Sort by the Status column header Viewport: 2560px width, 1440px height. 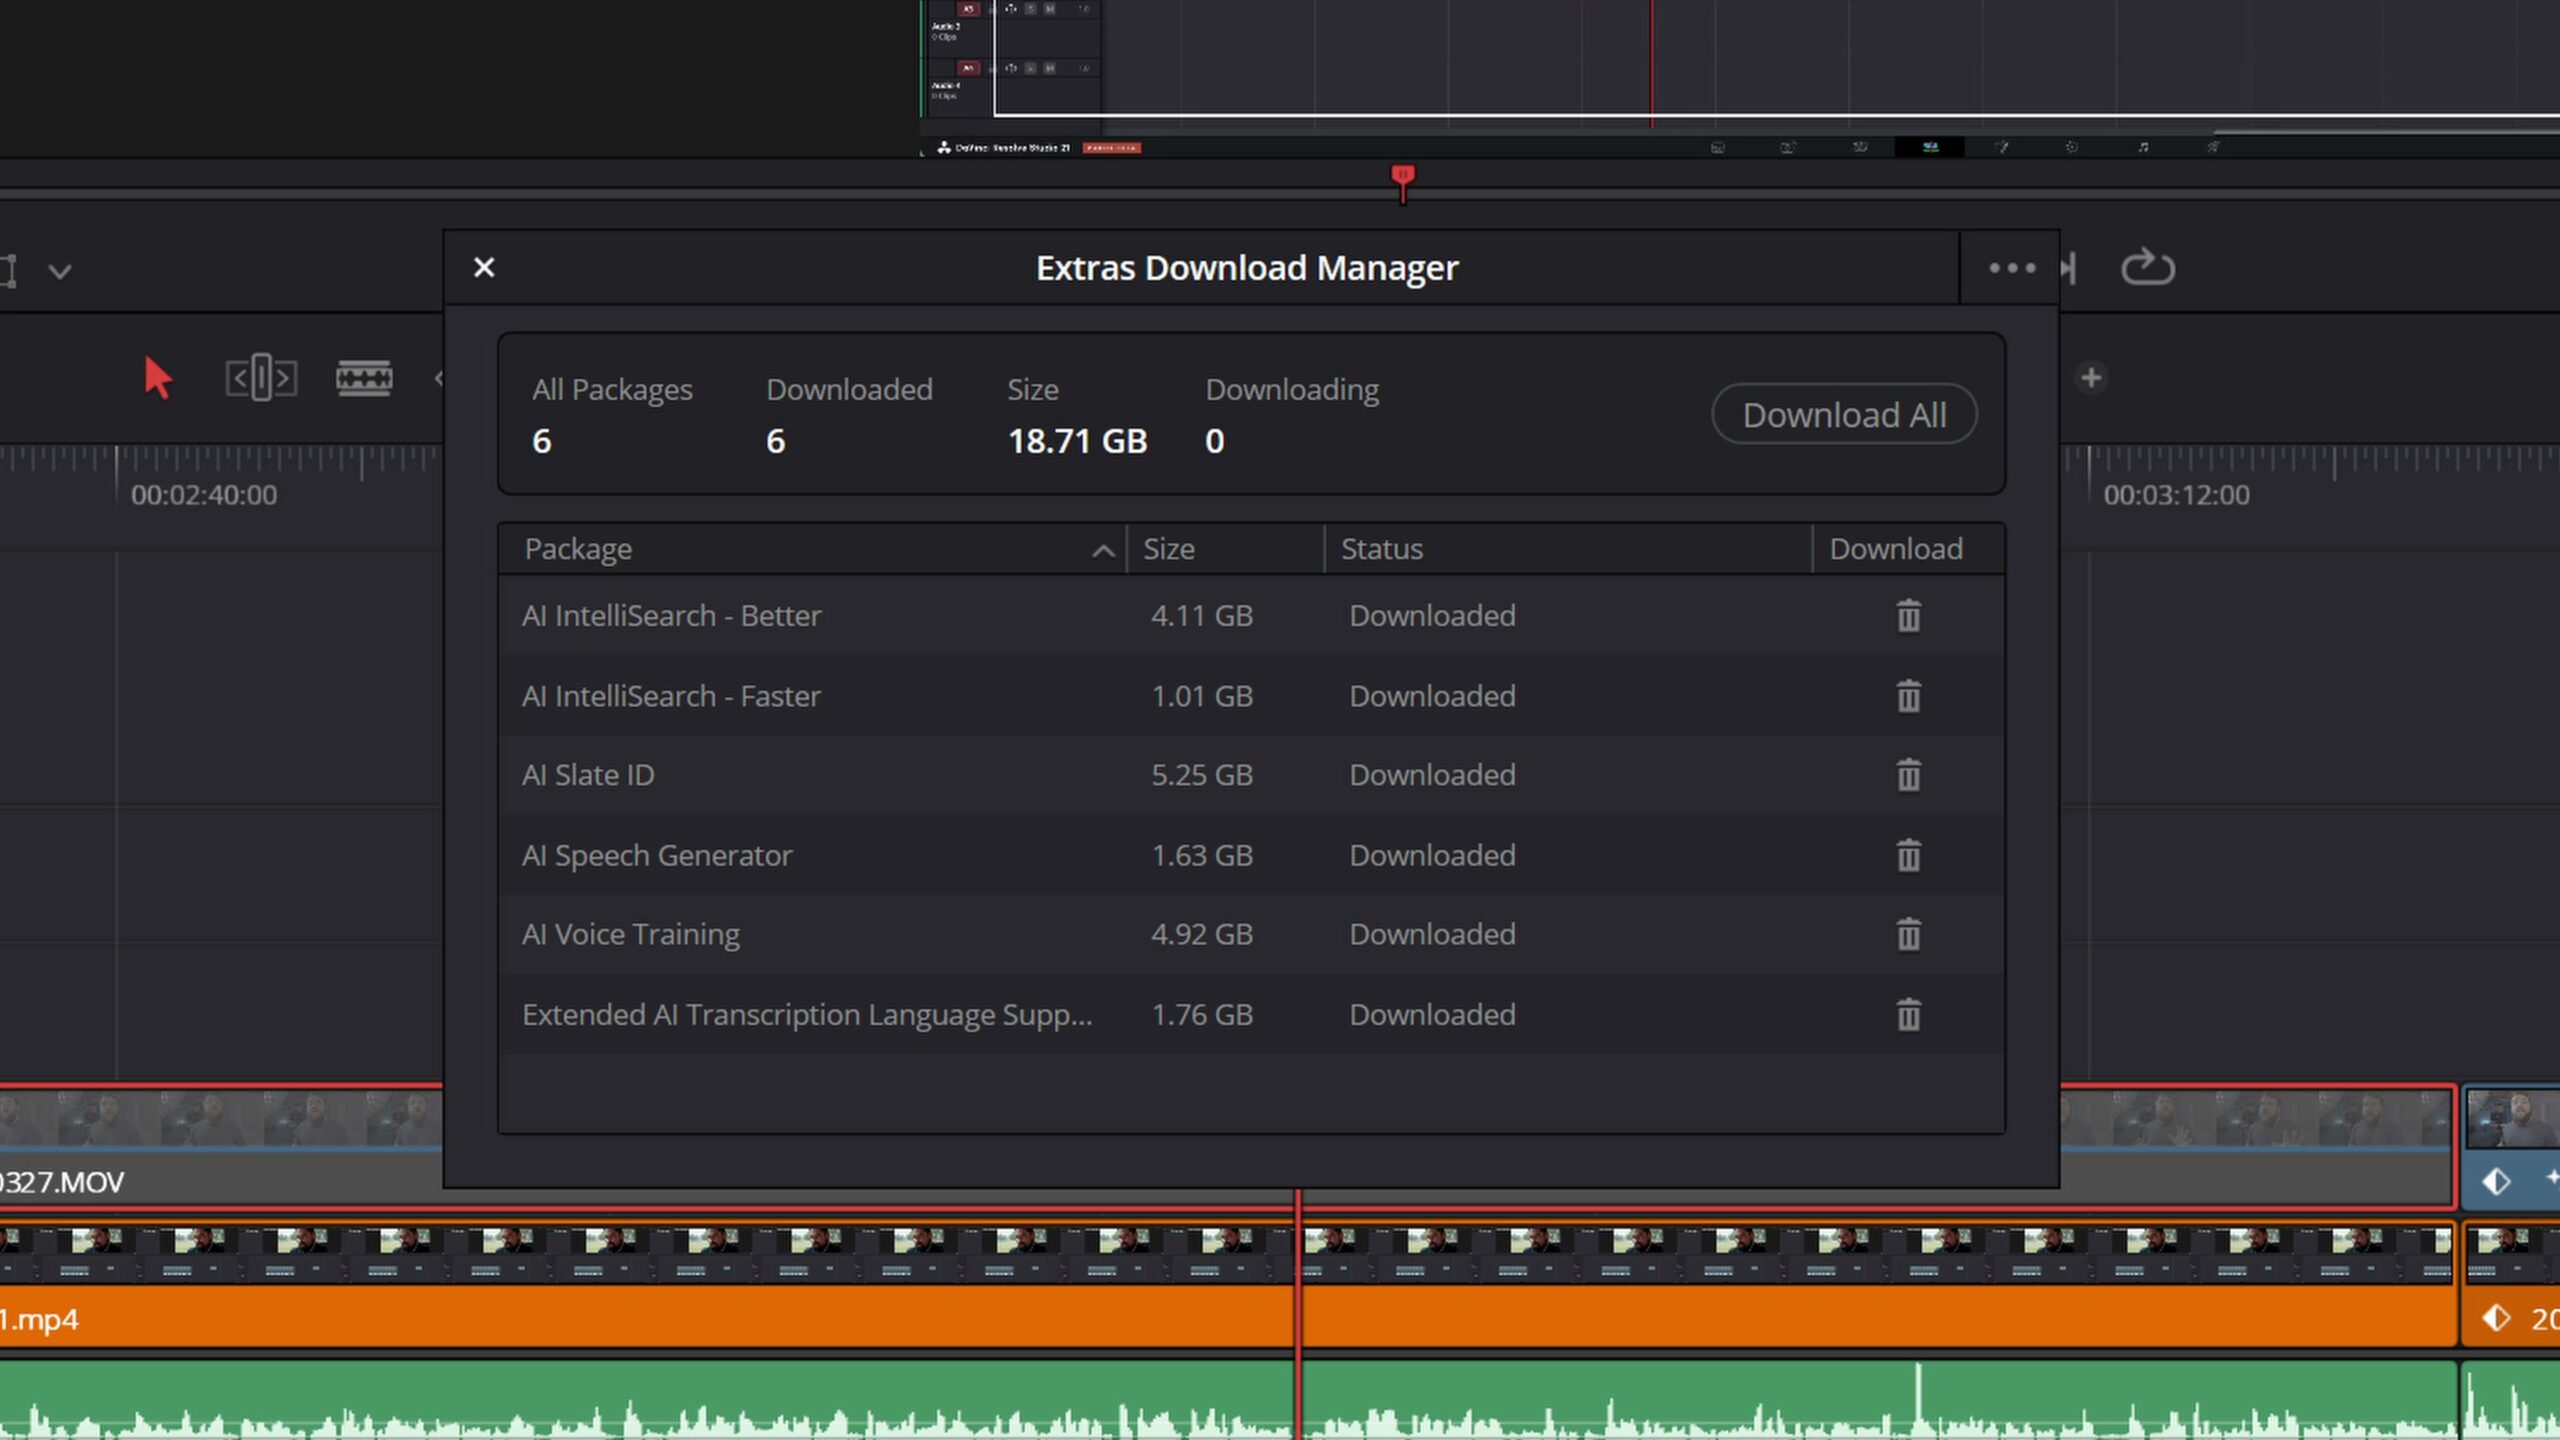[x=1568, y=549]
